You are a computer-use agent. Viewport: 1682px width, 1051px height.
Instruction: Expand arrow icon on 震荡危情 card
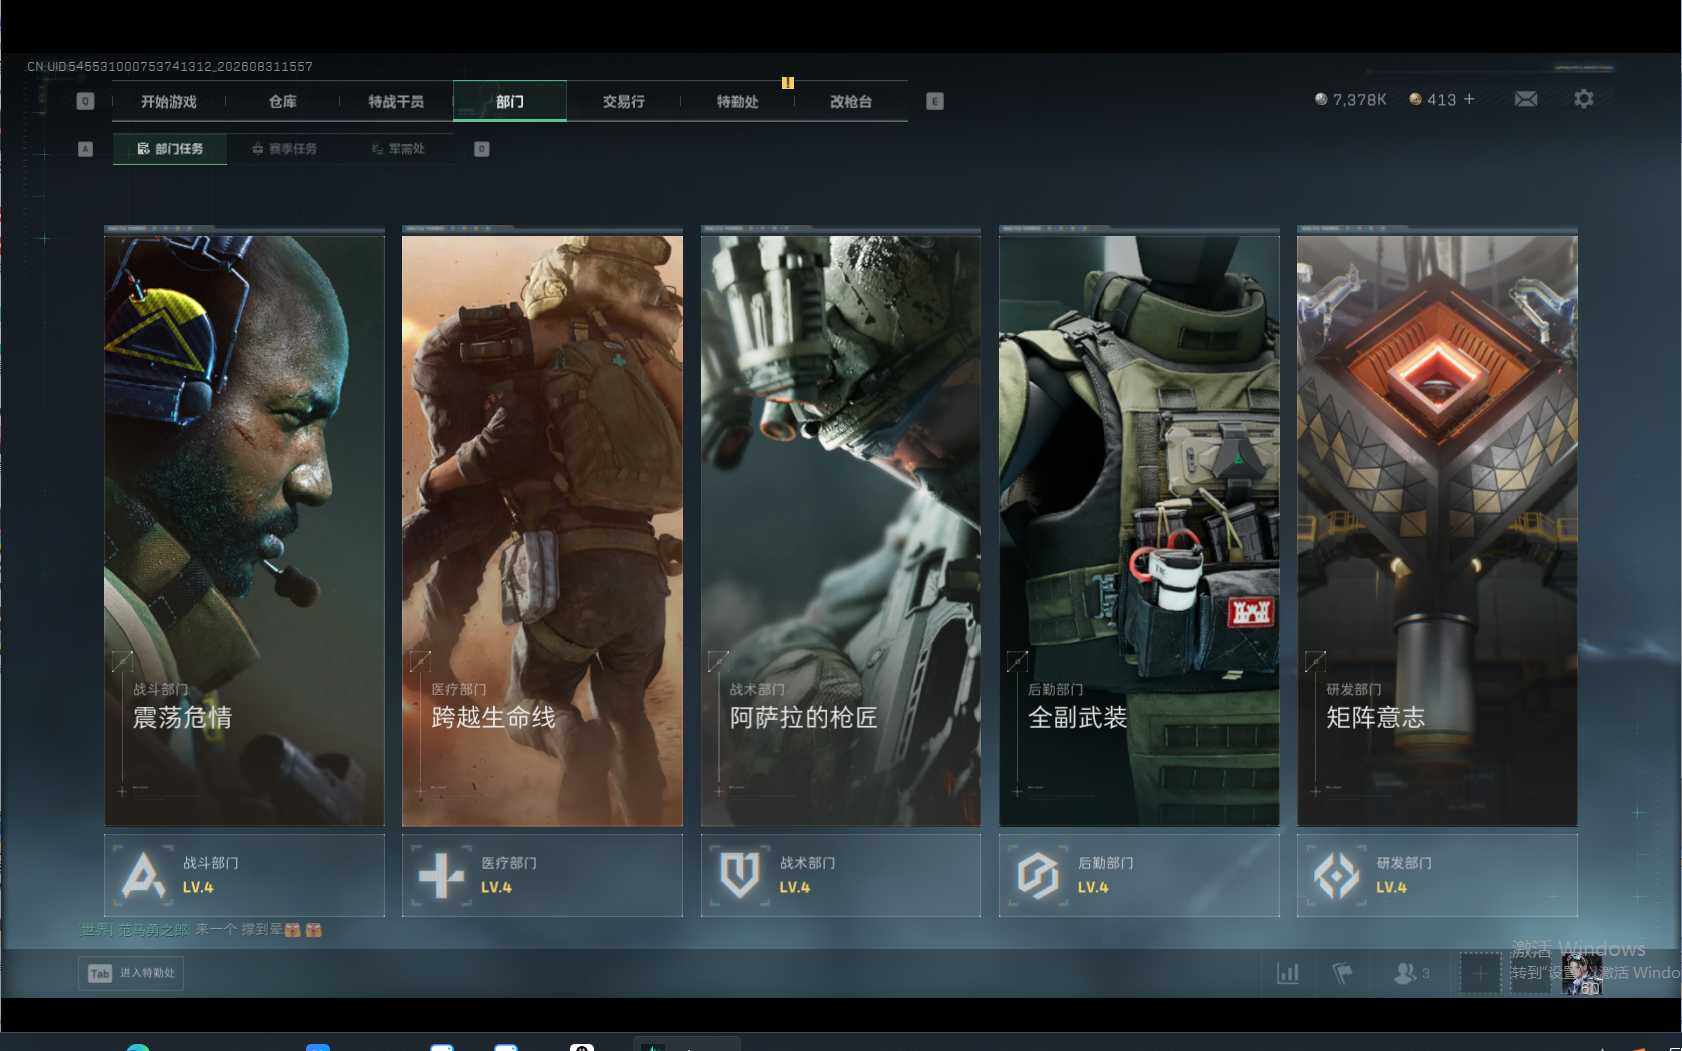[x=122, y=661]
